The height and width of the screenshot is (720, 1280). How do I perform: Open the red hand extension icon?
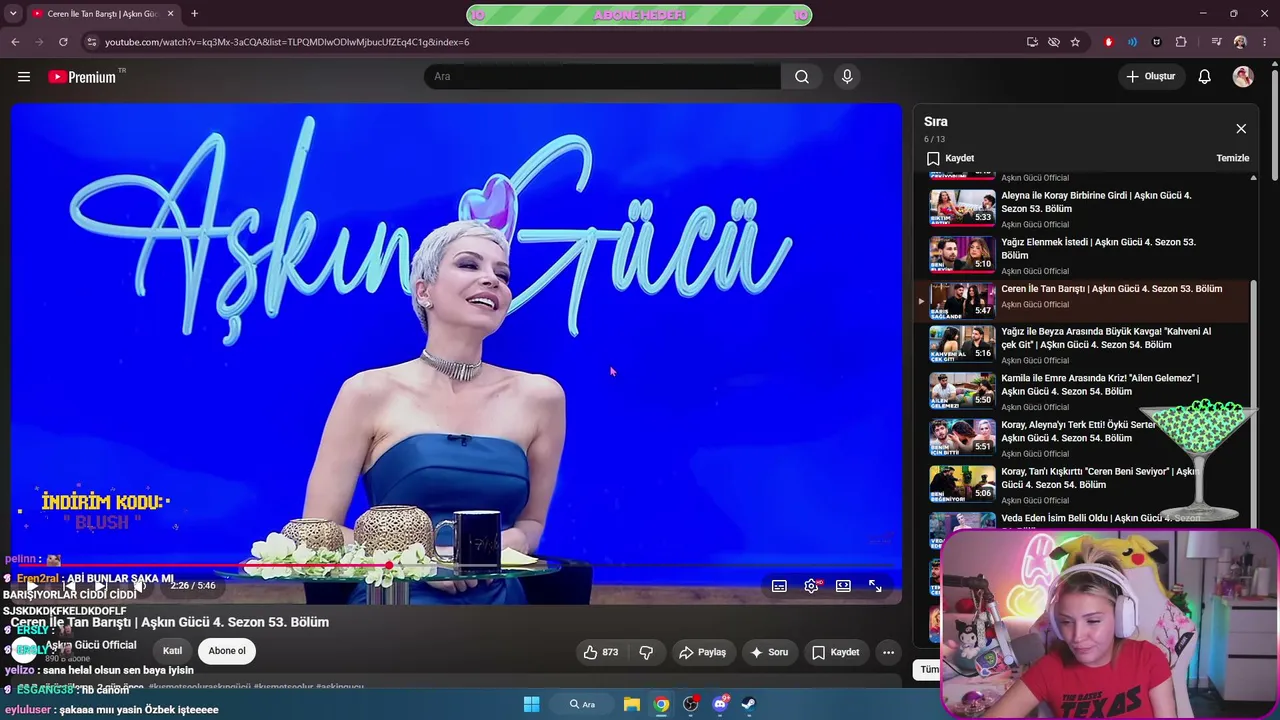1108,42
